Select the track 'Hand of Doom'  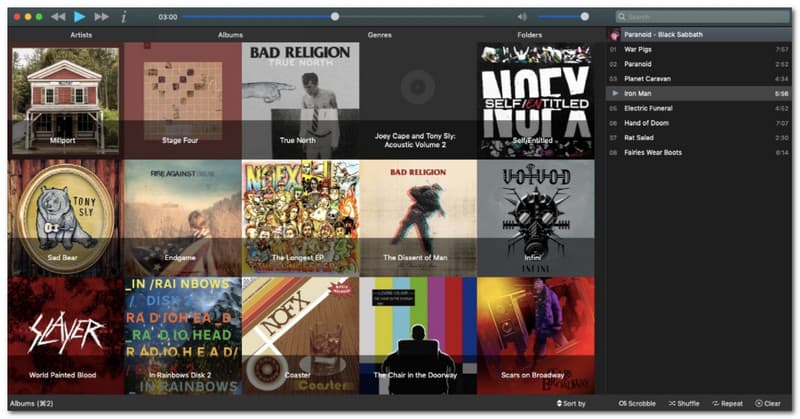pyautogui.click(x=698, y=123)
